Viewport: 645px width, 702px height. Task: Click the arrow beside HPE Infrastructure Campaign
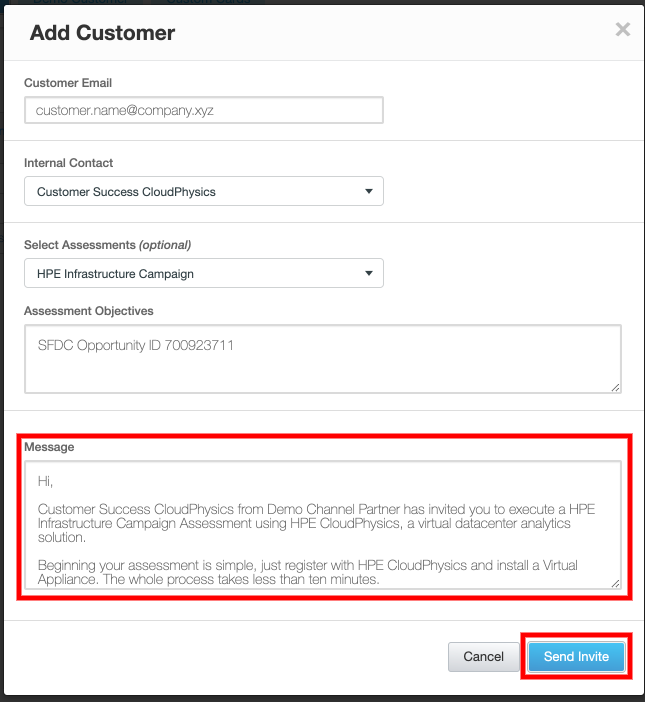click(368, 273)
